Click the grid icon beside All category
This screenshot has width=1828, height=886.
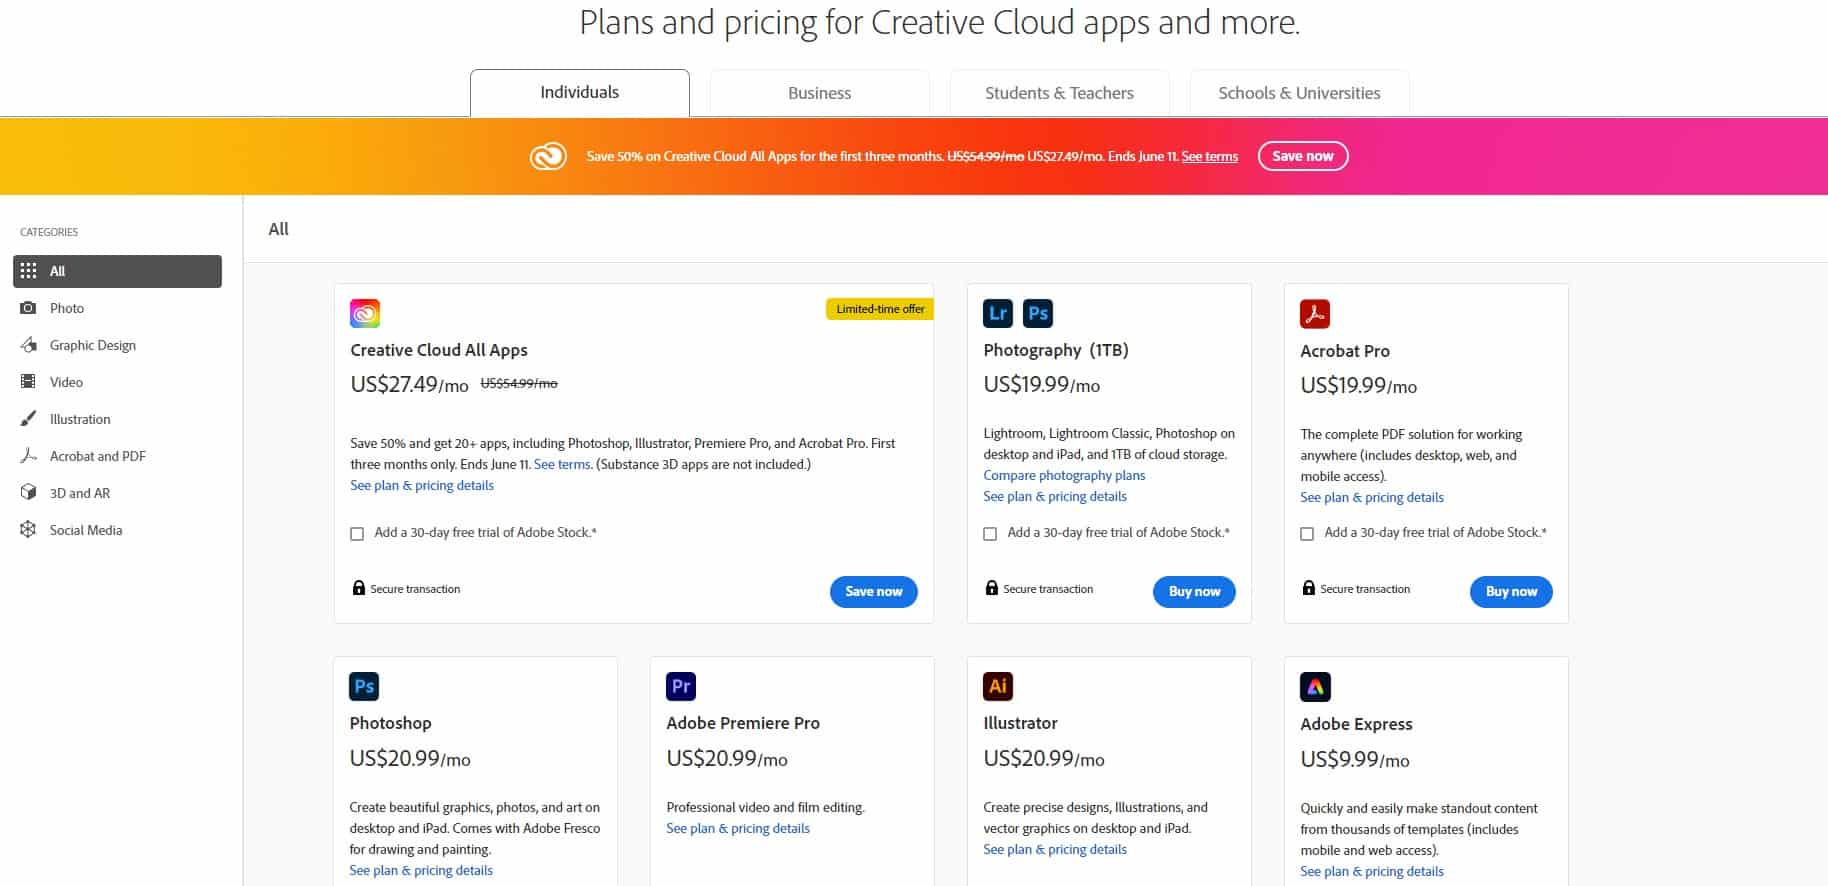pyautogui.click(x=28, y=271)
